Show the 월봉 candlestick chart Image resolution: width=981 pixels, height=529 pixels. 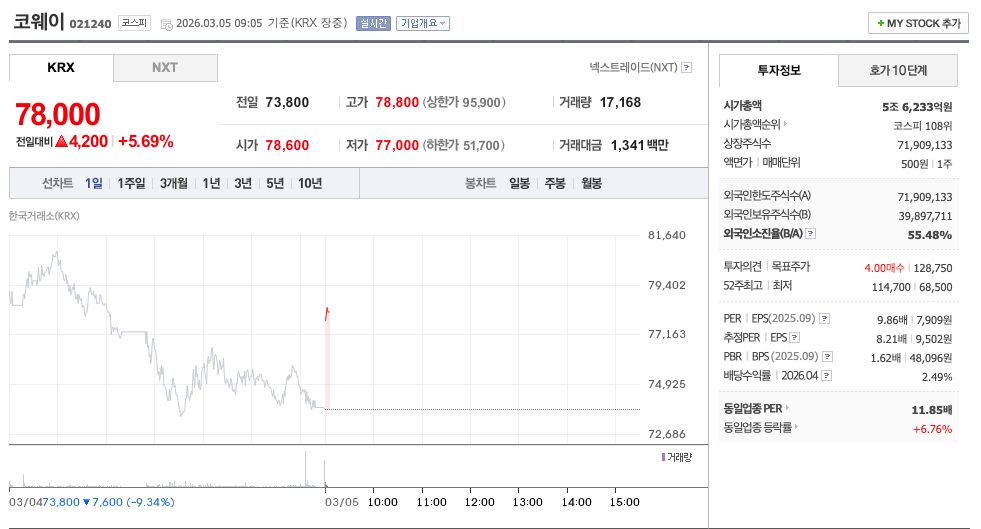(x=591, y=183)
